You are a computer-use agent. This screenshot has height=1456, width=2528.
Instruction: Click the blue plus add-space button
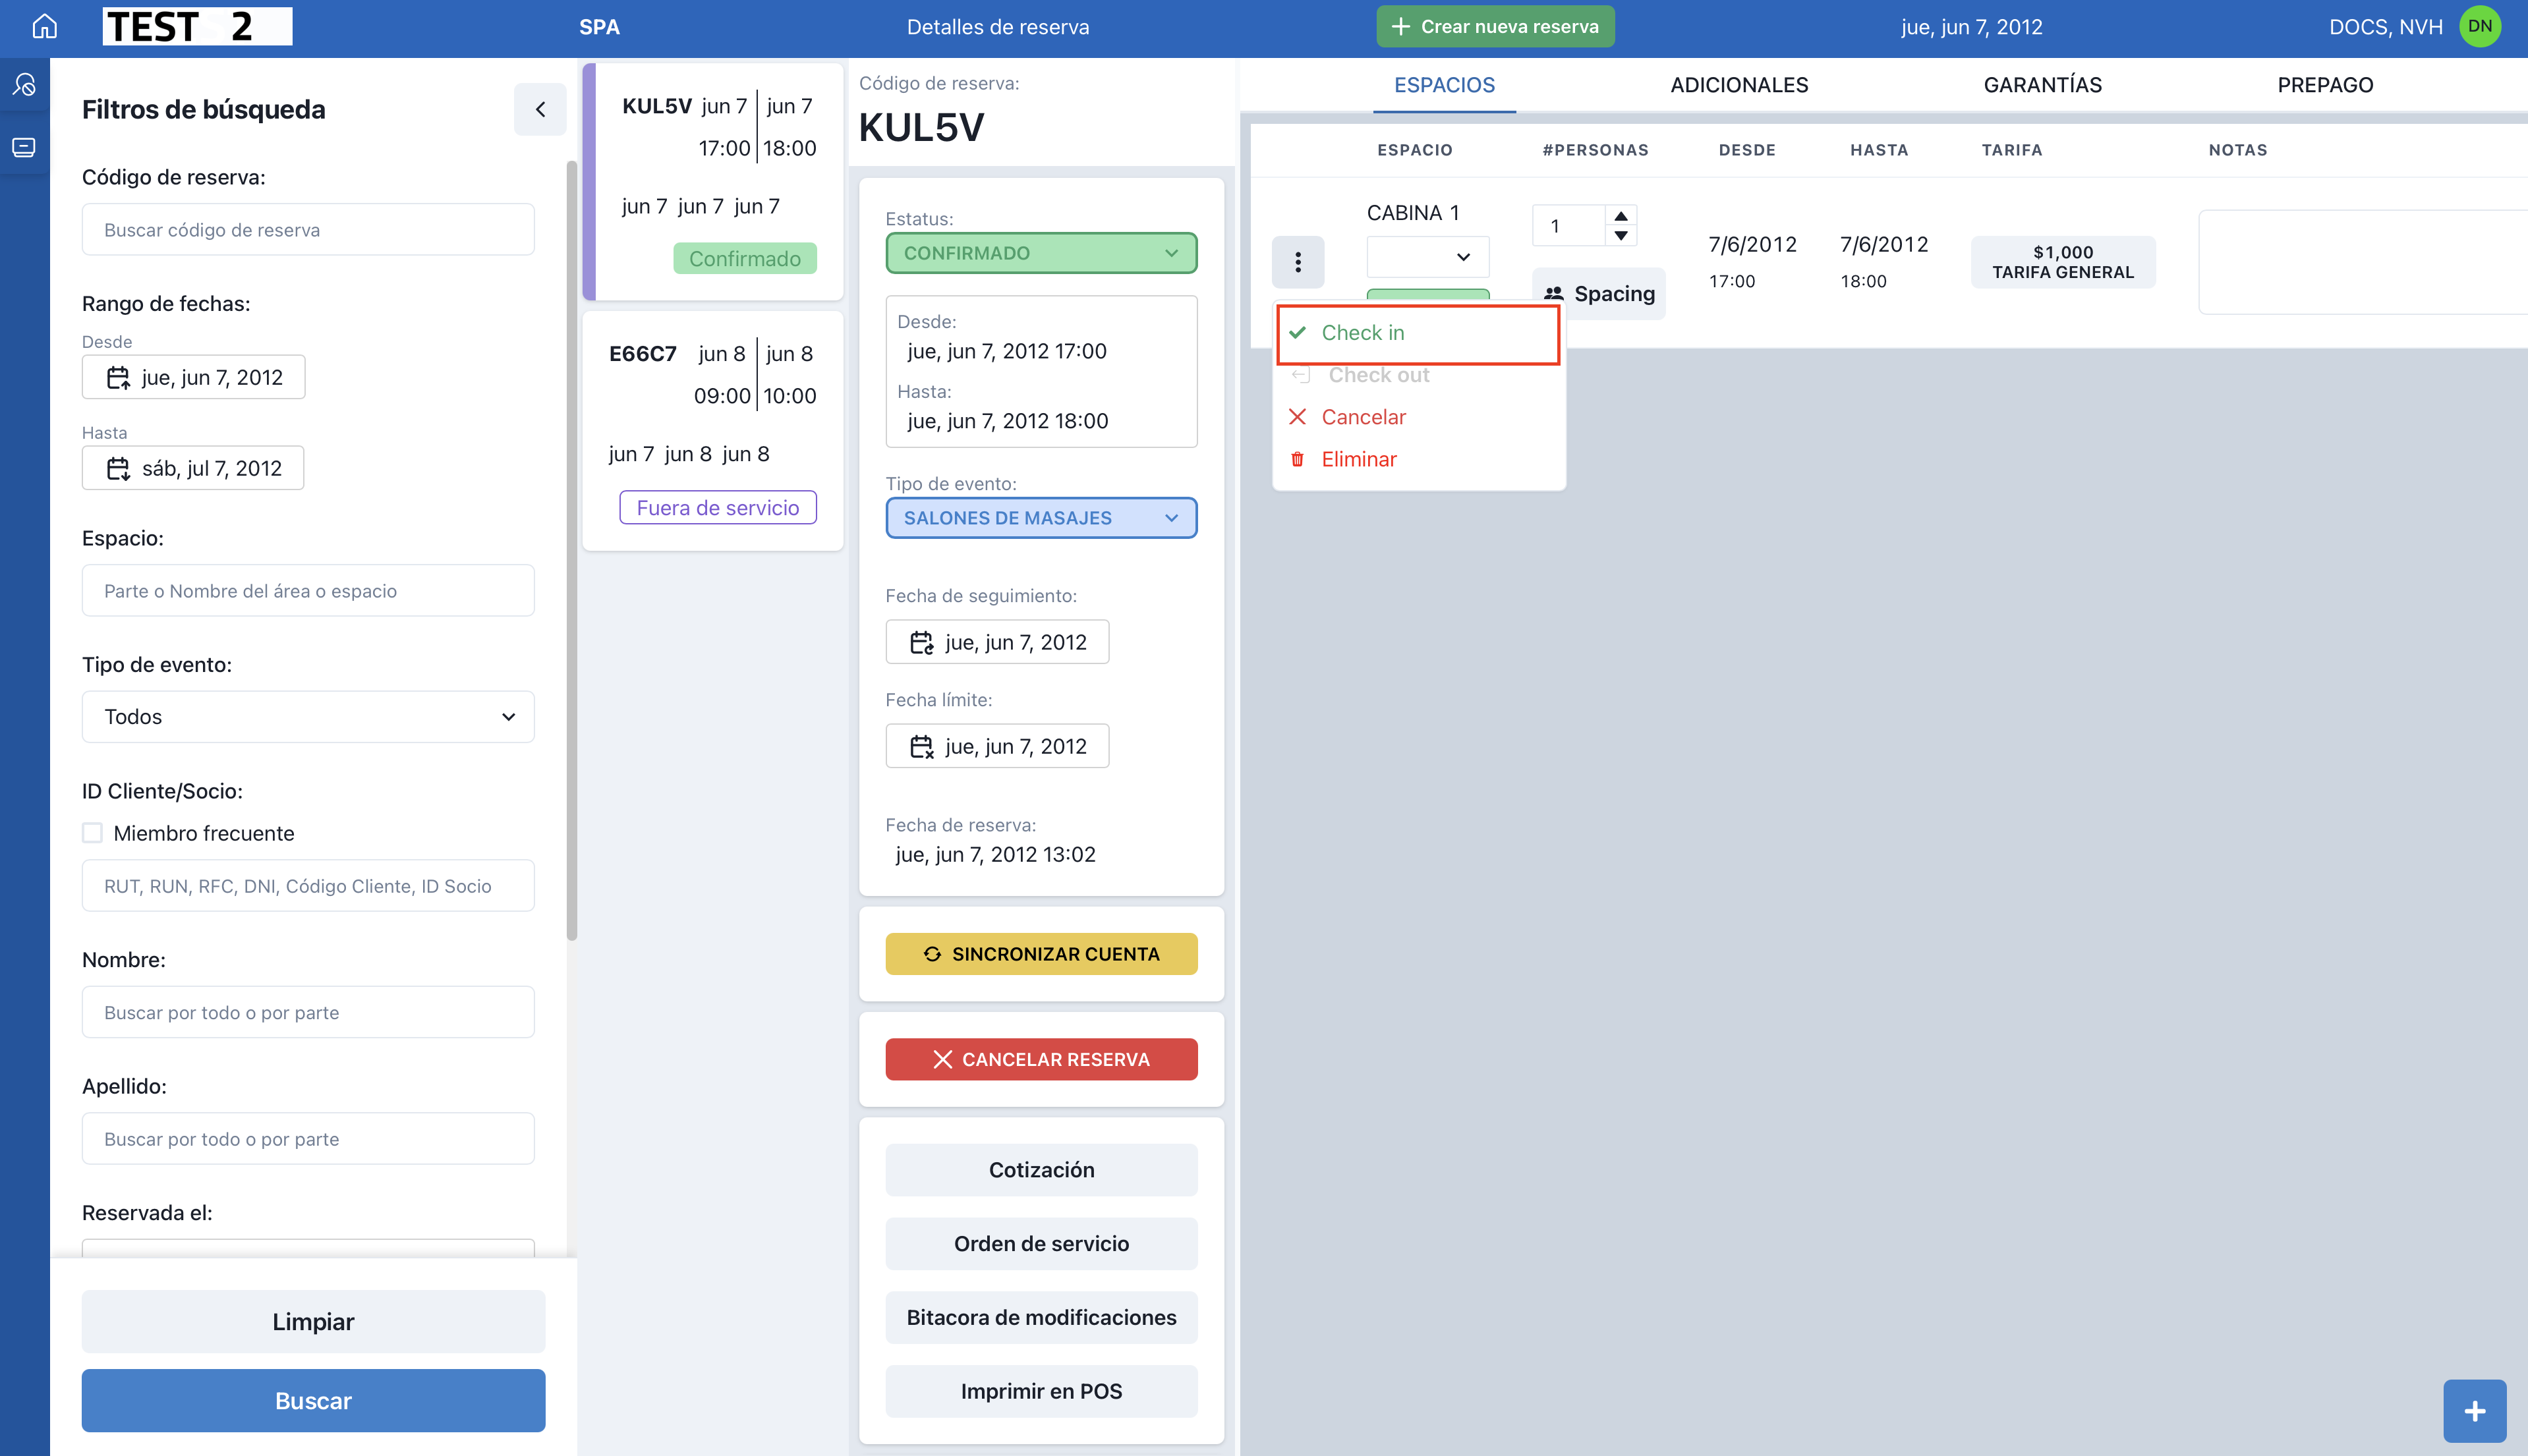pos(2474,1410)
